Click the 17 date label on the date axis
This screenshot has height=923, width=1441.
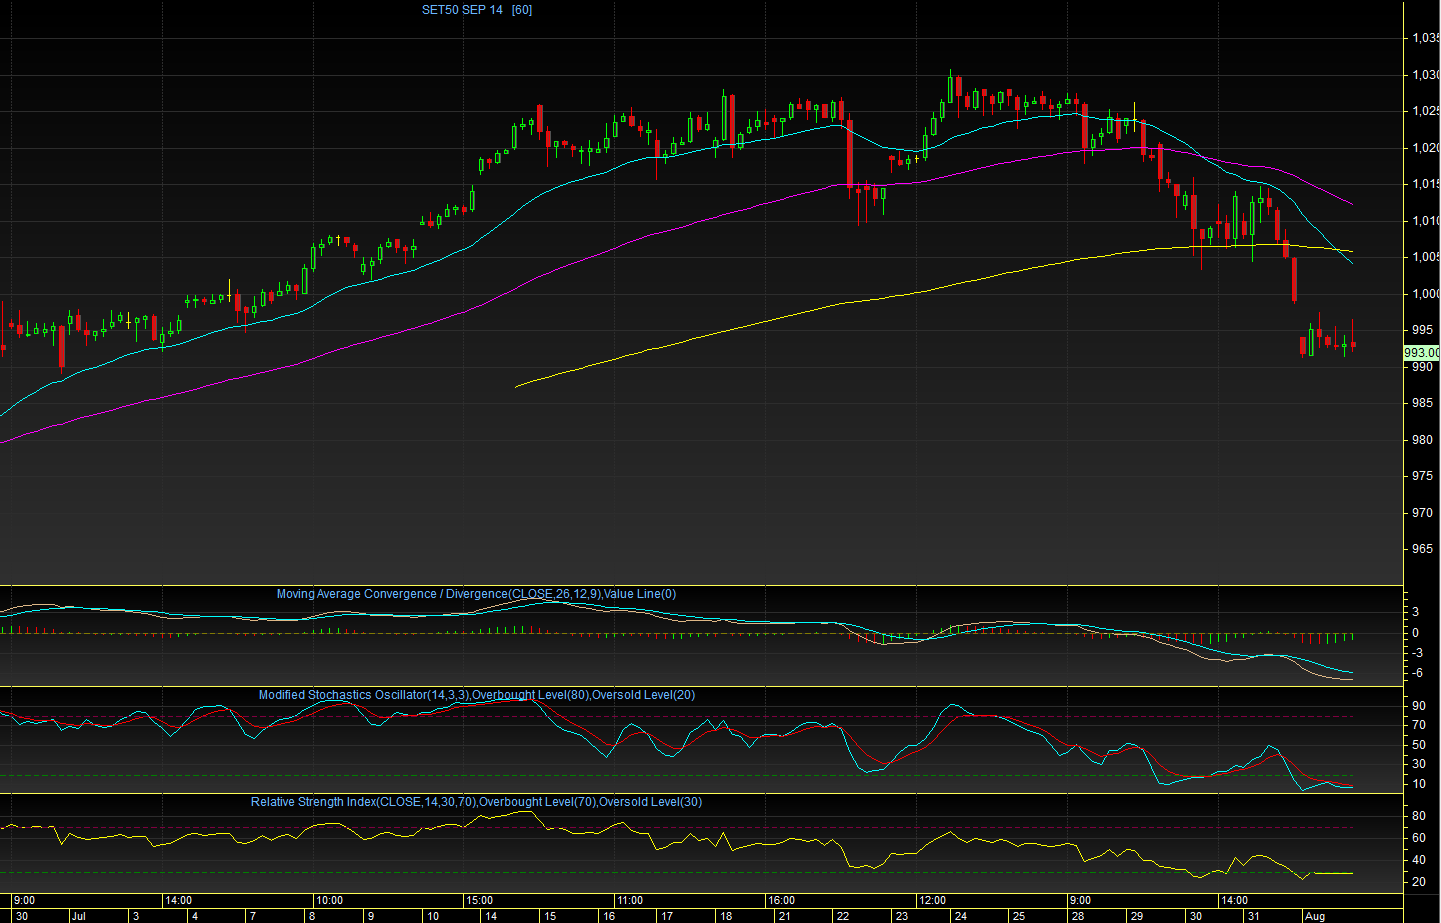[x=667, y=917]
